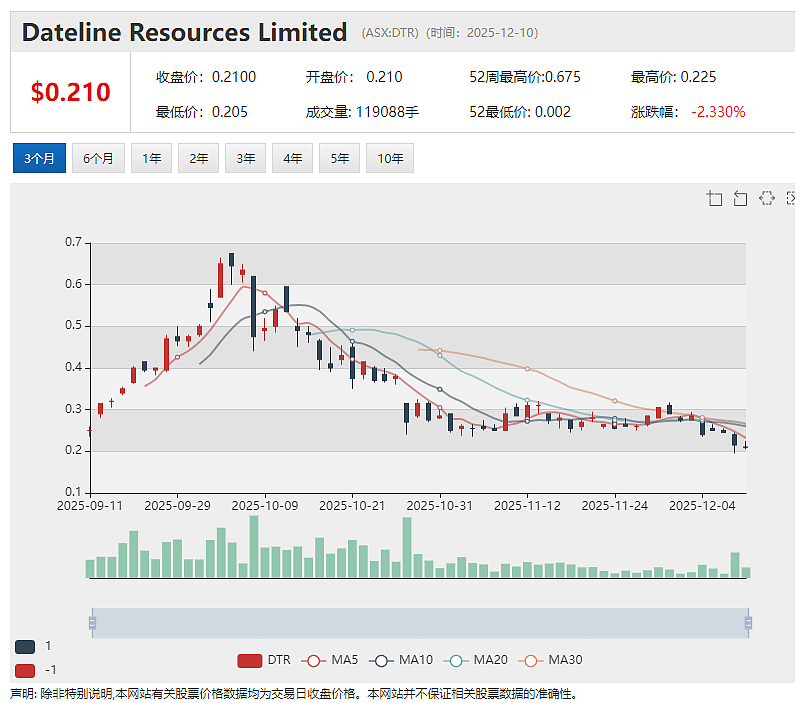Click the 2025-09-11 axis date label
Viewport: 804px width, 703px height.
[x=90, y=506]
